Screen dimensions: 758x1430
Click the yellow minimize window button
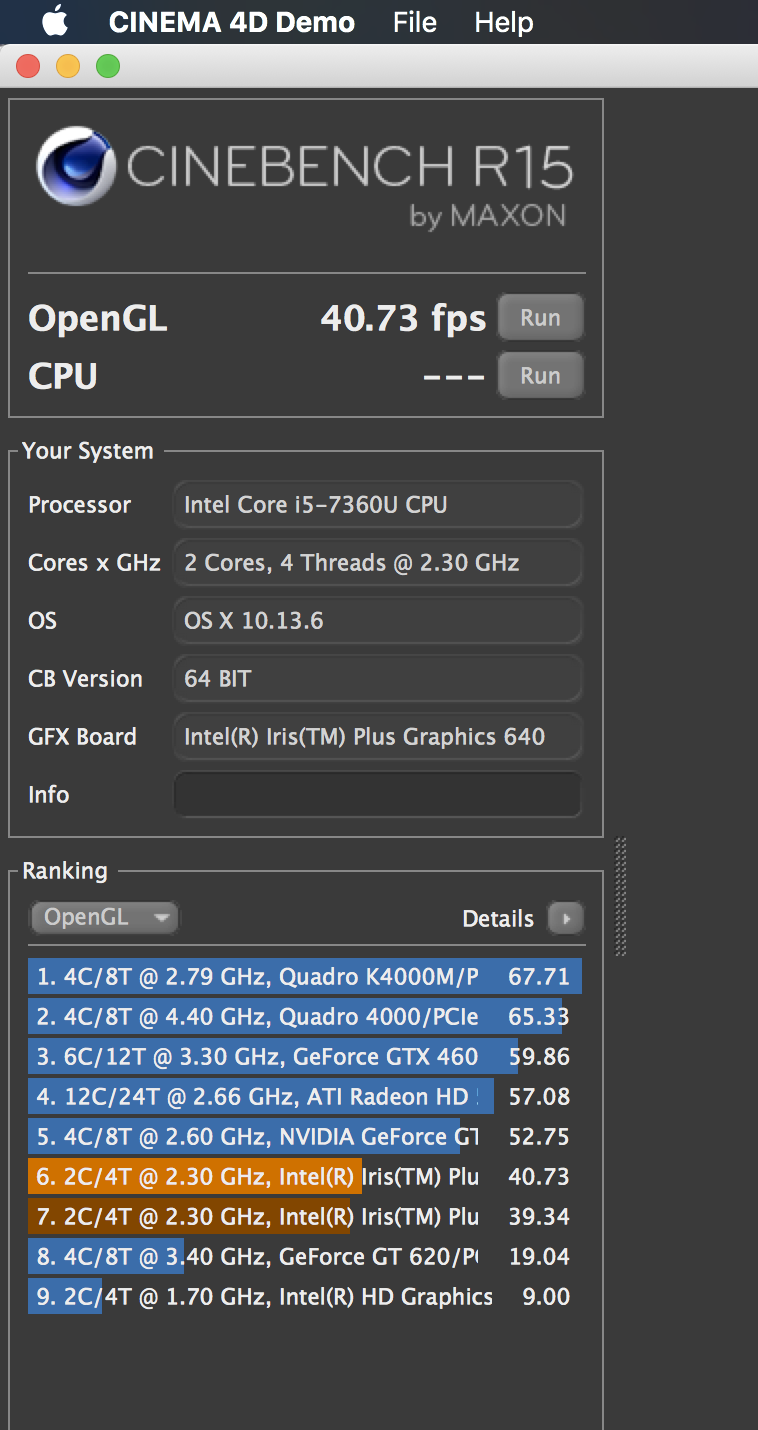point(68,66)
